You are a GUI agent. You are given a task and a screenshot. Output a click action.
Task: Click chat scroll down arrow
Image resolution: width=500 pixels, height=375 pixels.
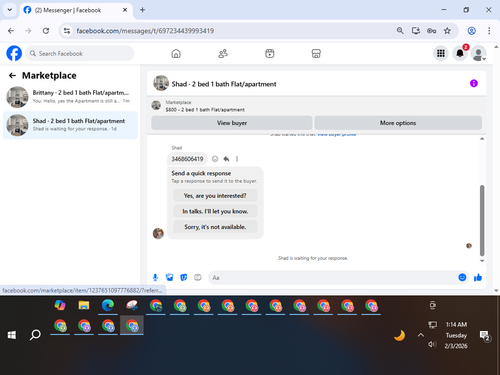pyautogui.click(x=482, y=261)
